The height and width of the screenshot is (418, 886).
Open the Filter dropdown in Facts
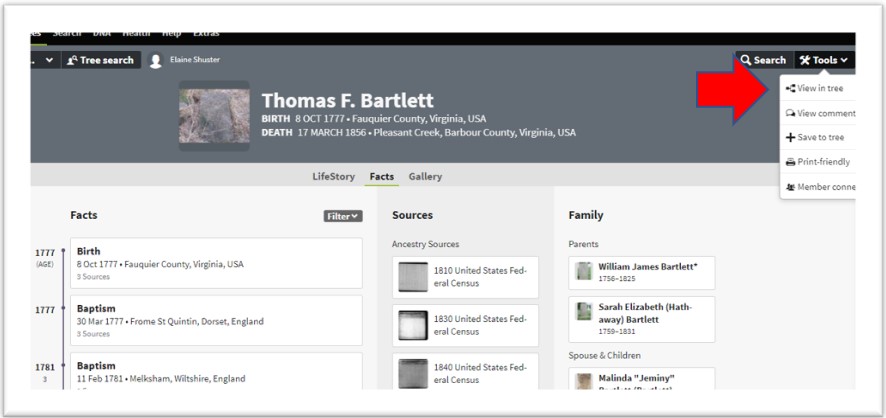coord(343,216)
